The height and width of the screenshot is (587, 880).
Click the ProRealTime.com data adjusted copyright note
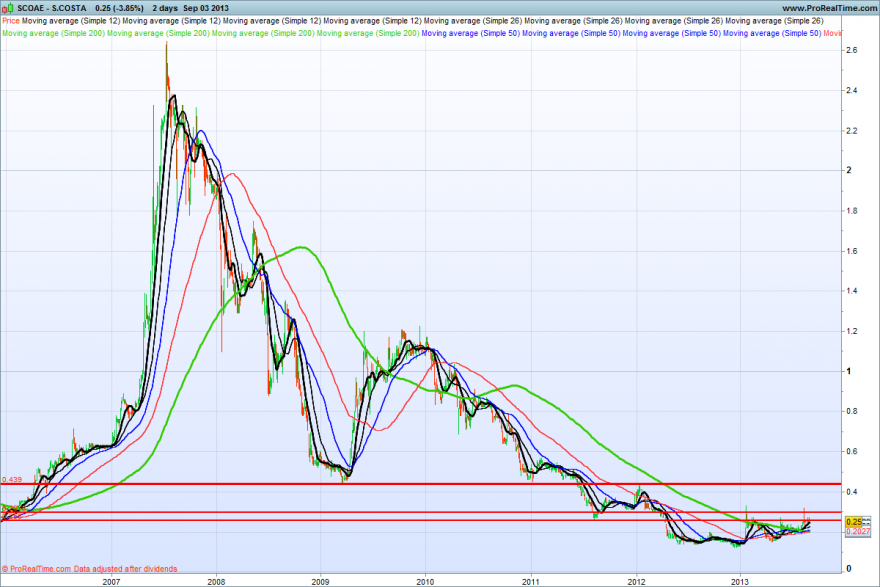[x=89, y=568]
